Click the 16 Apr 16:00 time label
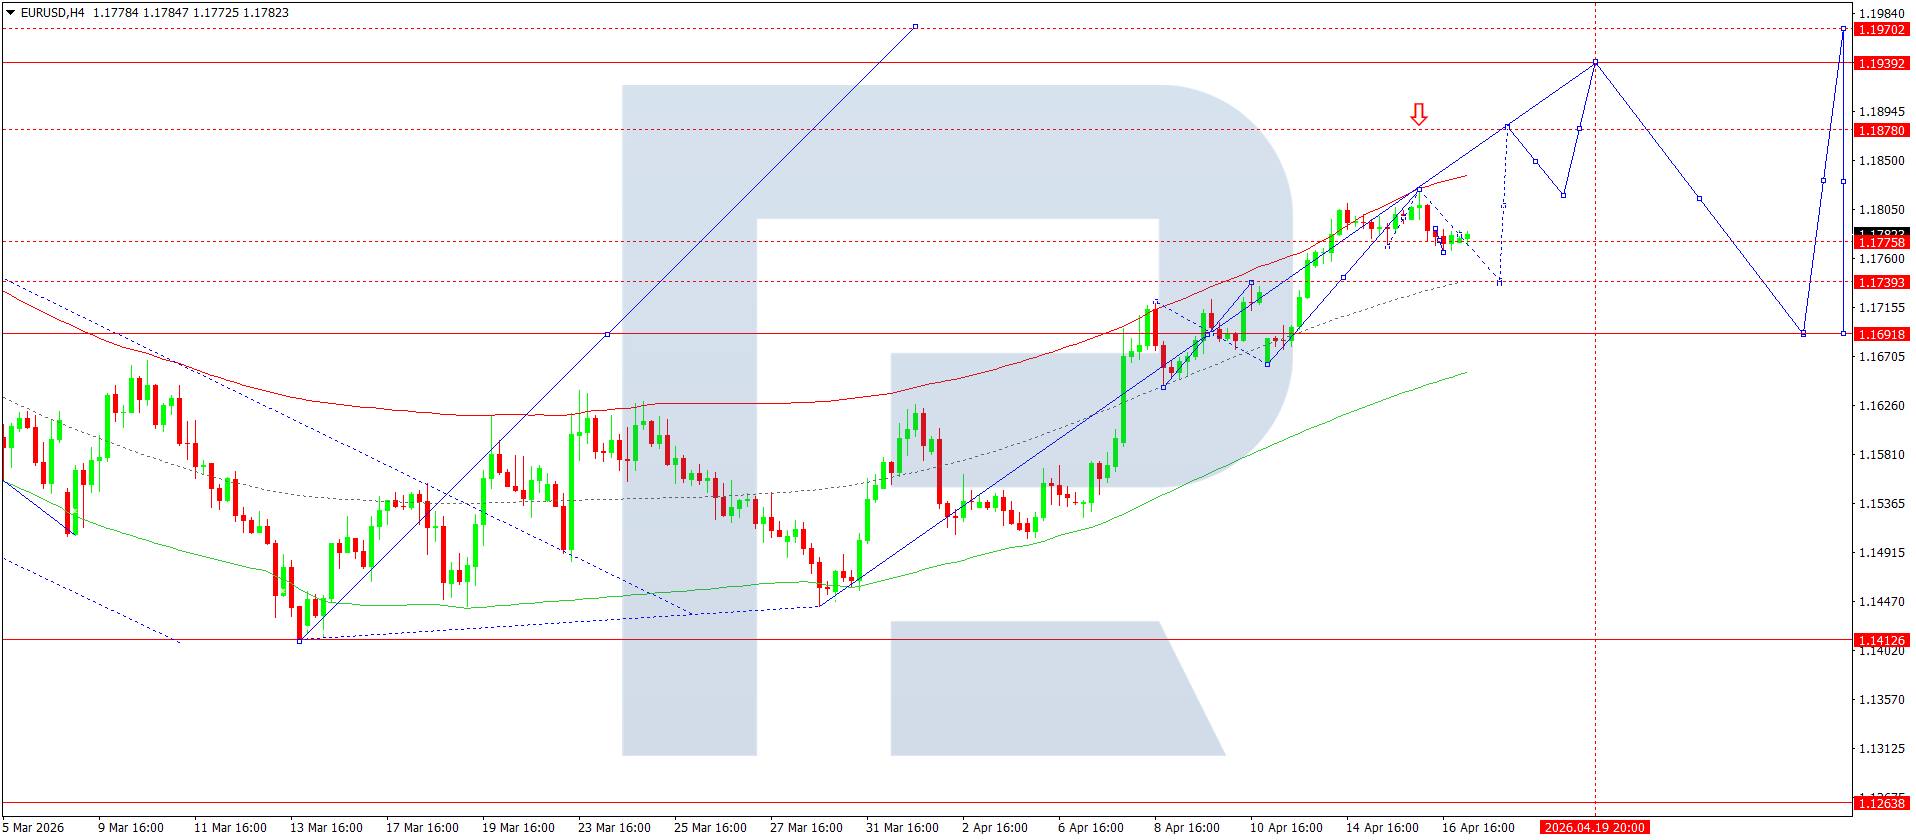The height and width of the screenshot is (840, 1916). (x=1477, y=828)
